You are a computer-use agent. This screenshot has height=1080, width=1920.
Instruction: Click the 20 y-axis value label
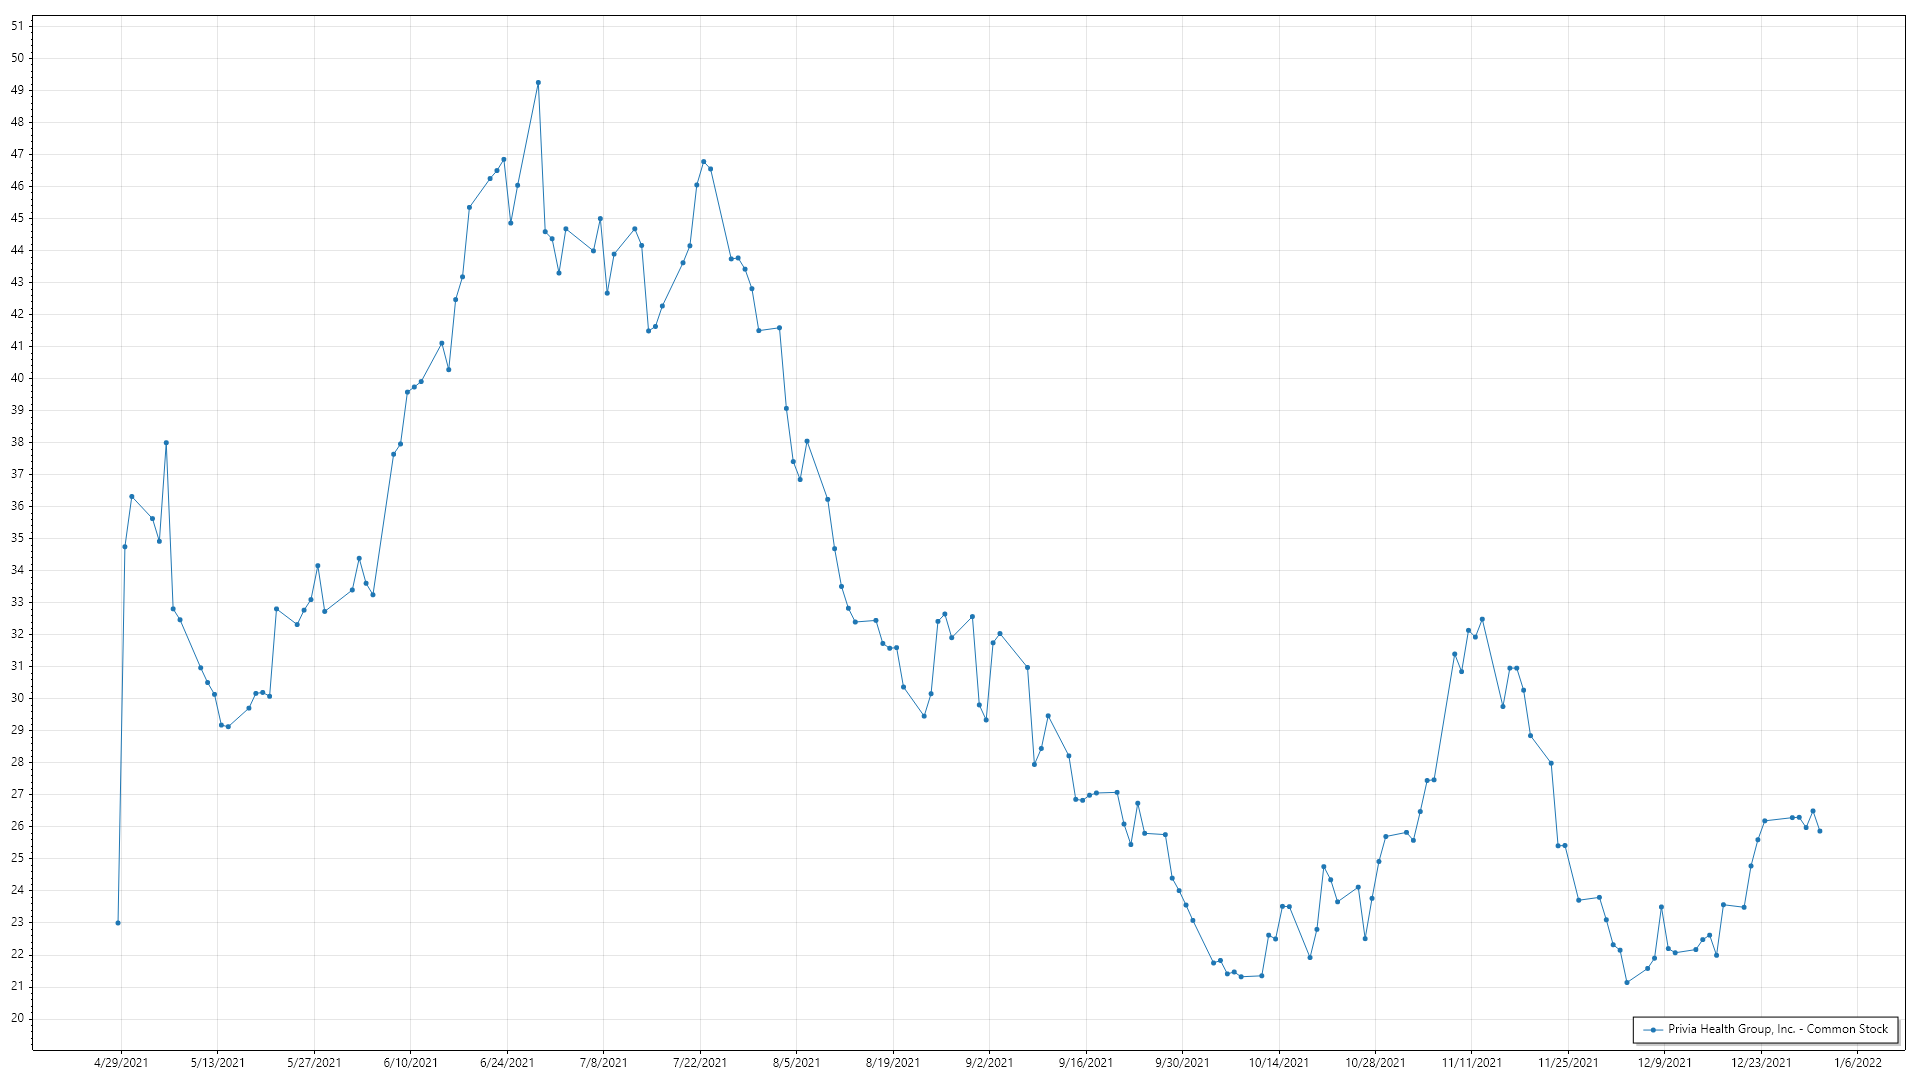coord(17,1018)
